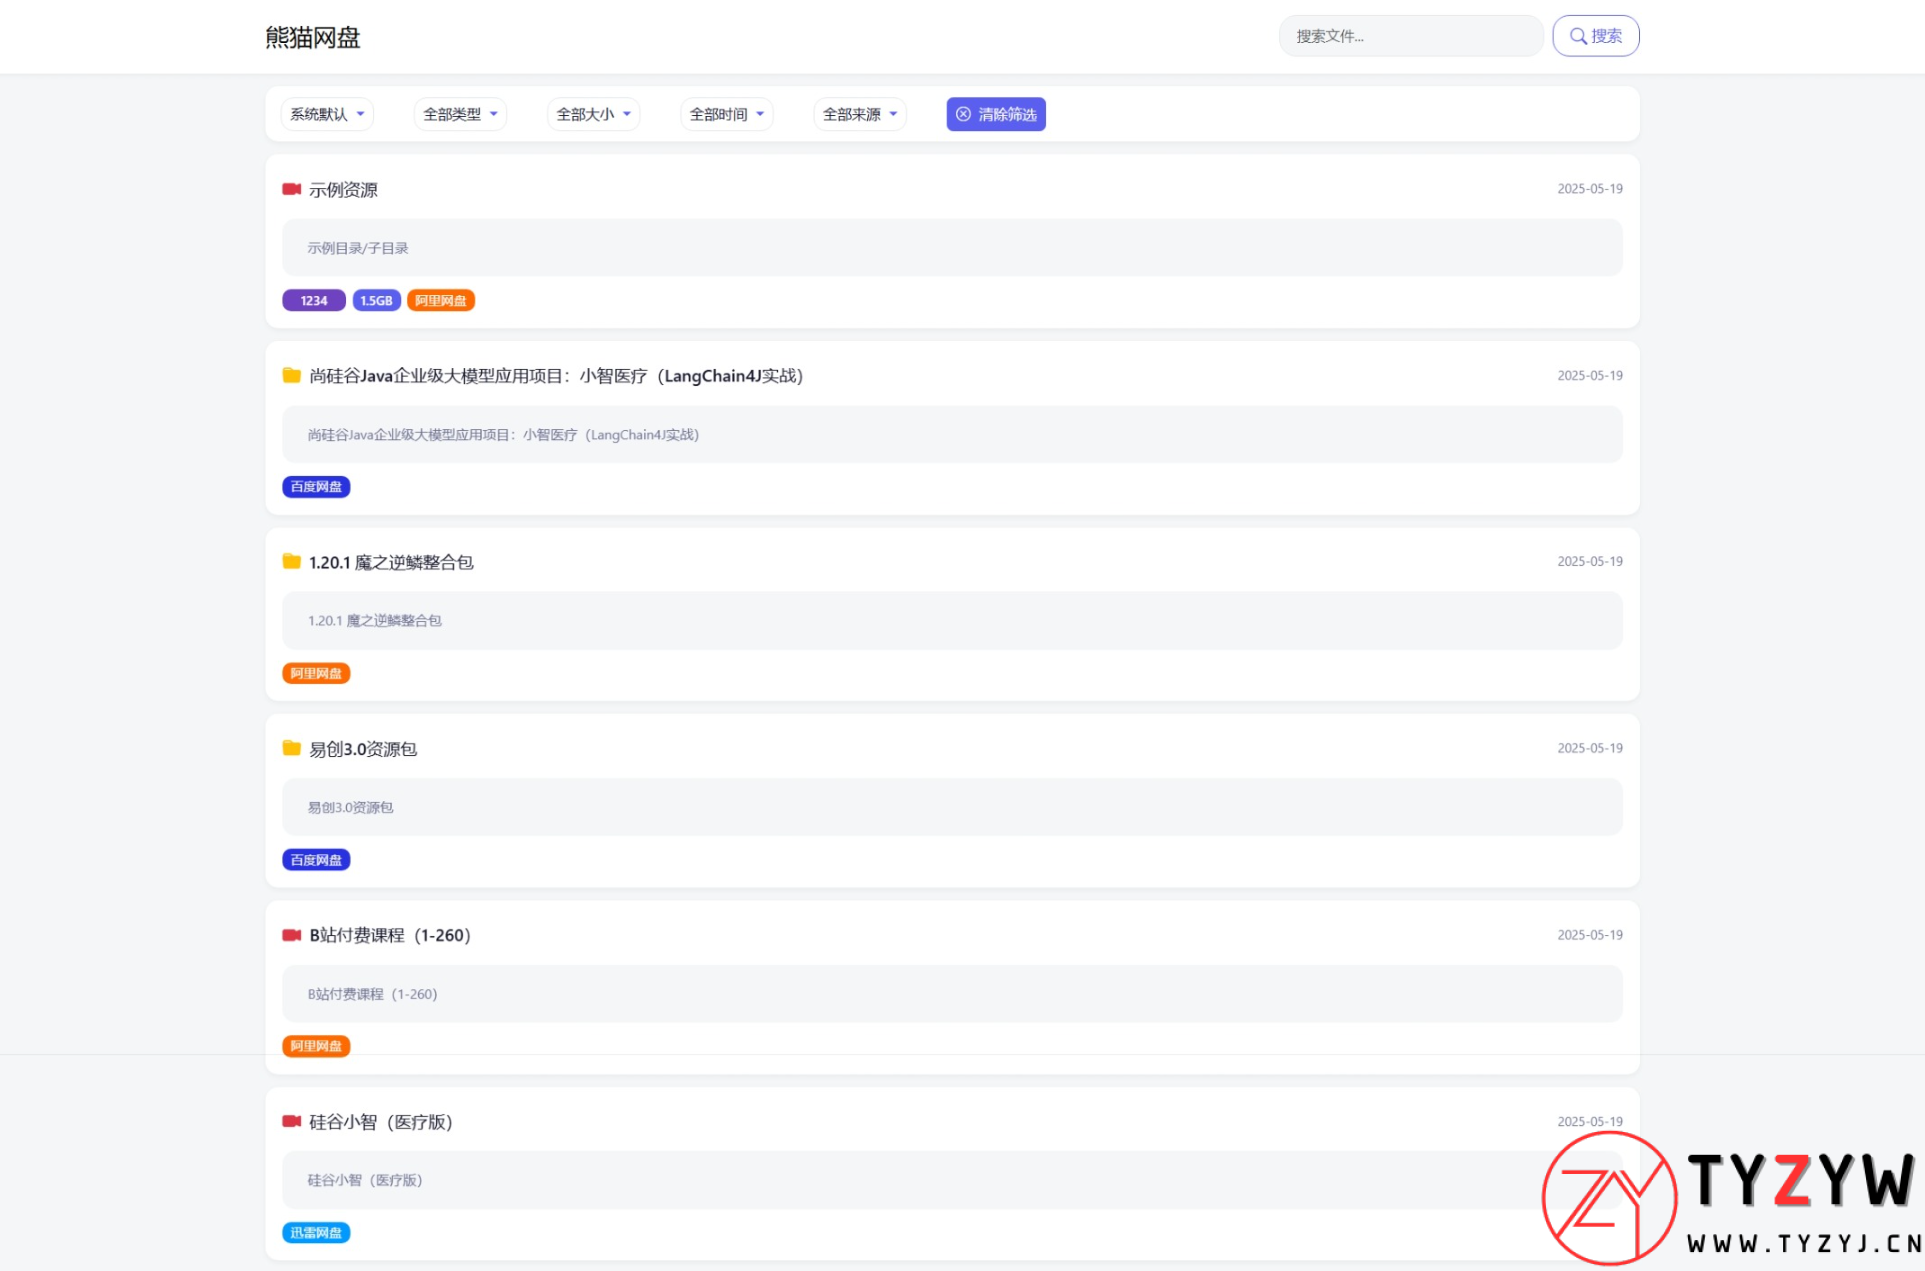The height and width of the screenshot is (1271, 1925).
Task: Click folder icon beside 易创3.0资源包 title
Action: (291, 748)
